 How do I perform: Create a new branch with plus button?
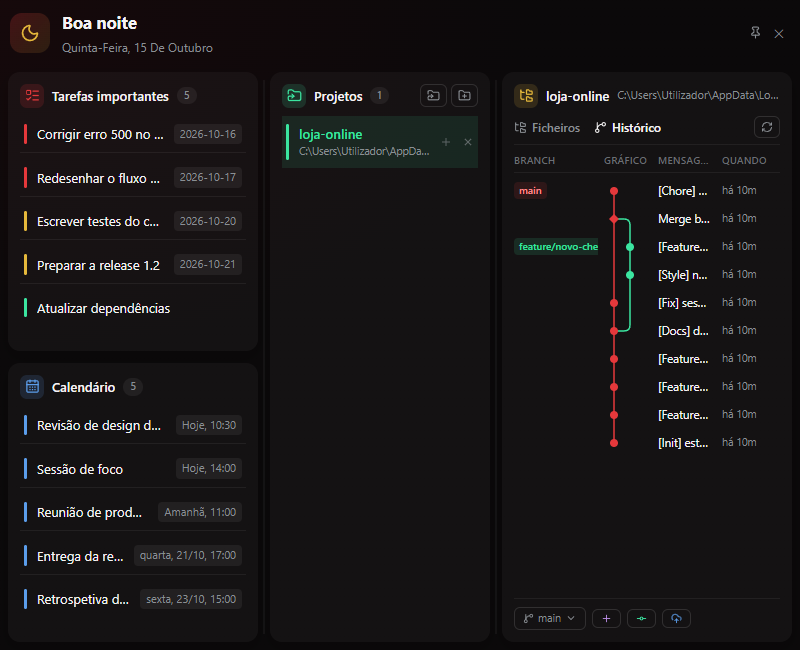click(x=606, y=618)
